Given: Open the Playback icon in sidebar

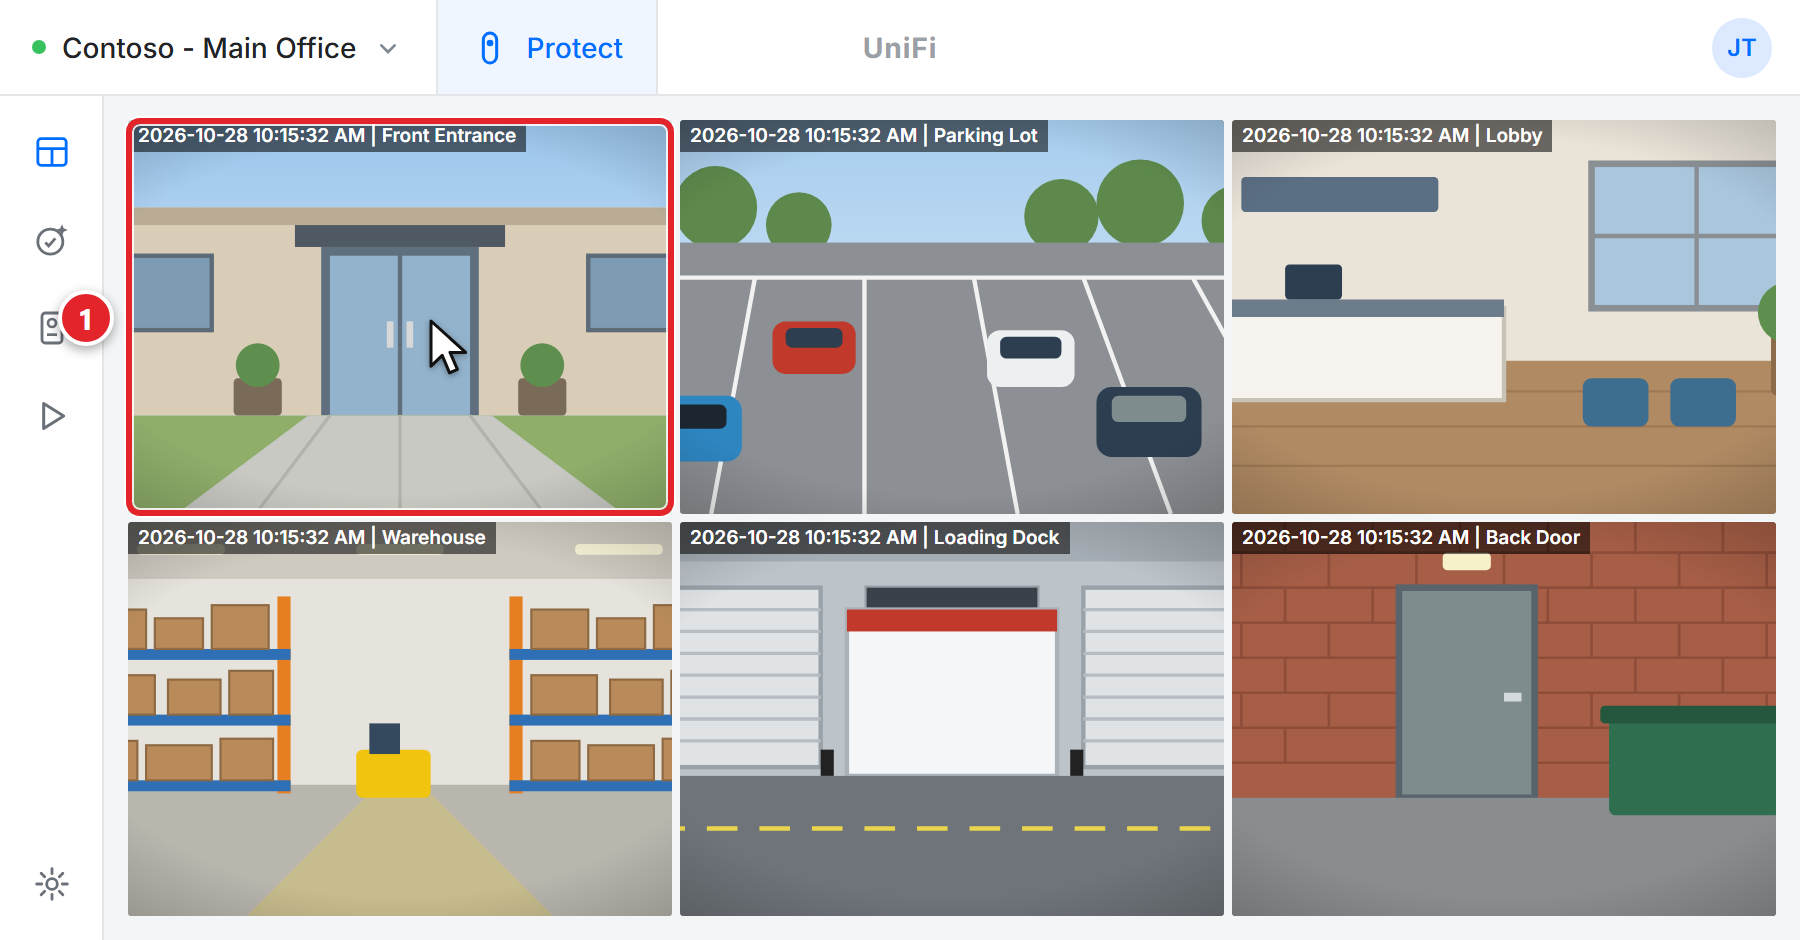Looking at the screenshot, I should (52, 416).
